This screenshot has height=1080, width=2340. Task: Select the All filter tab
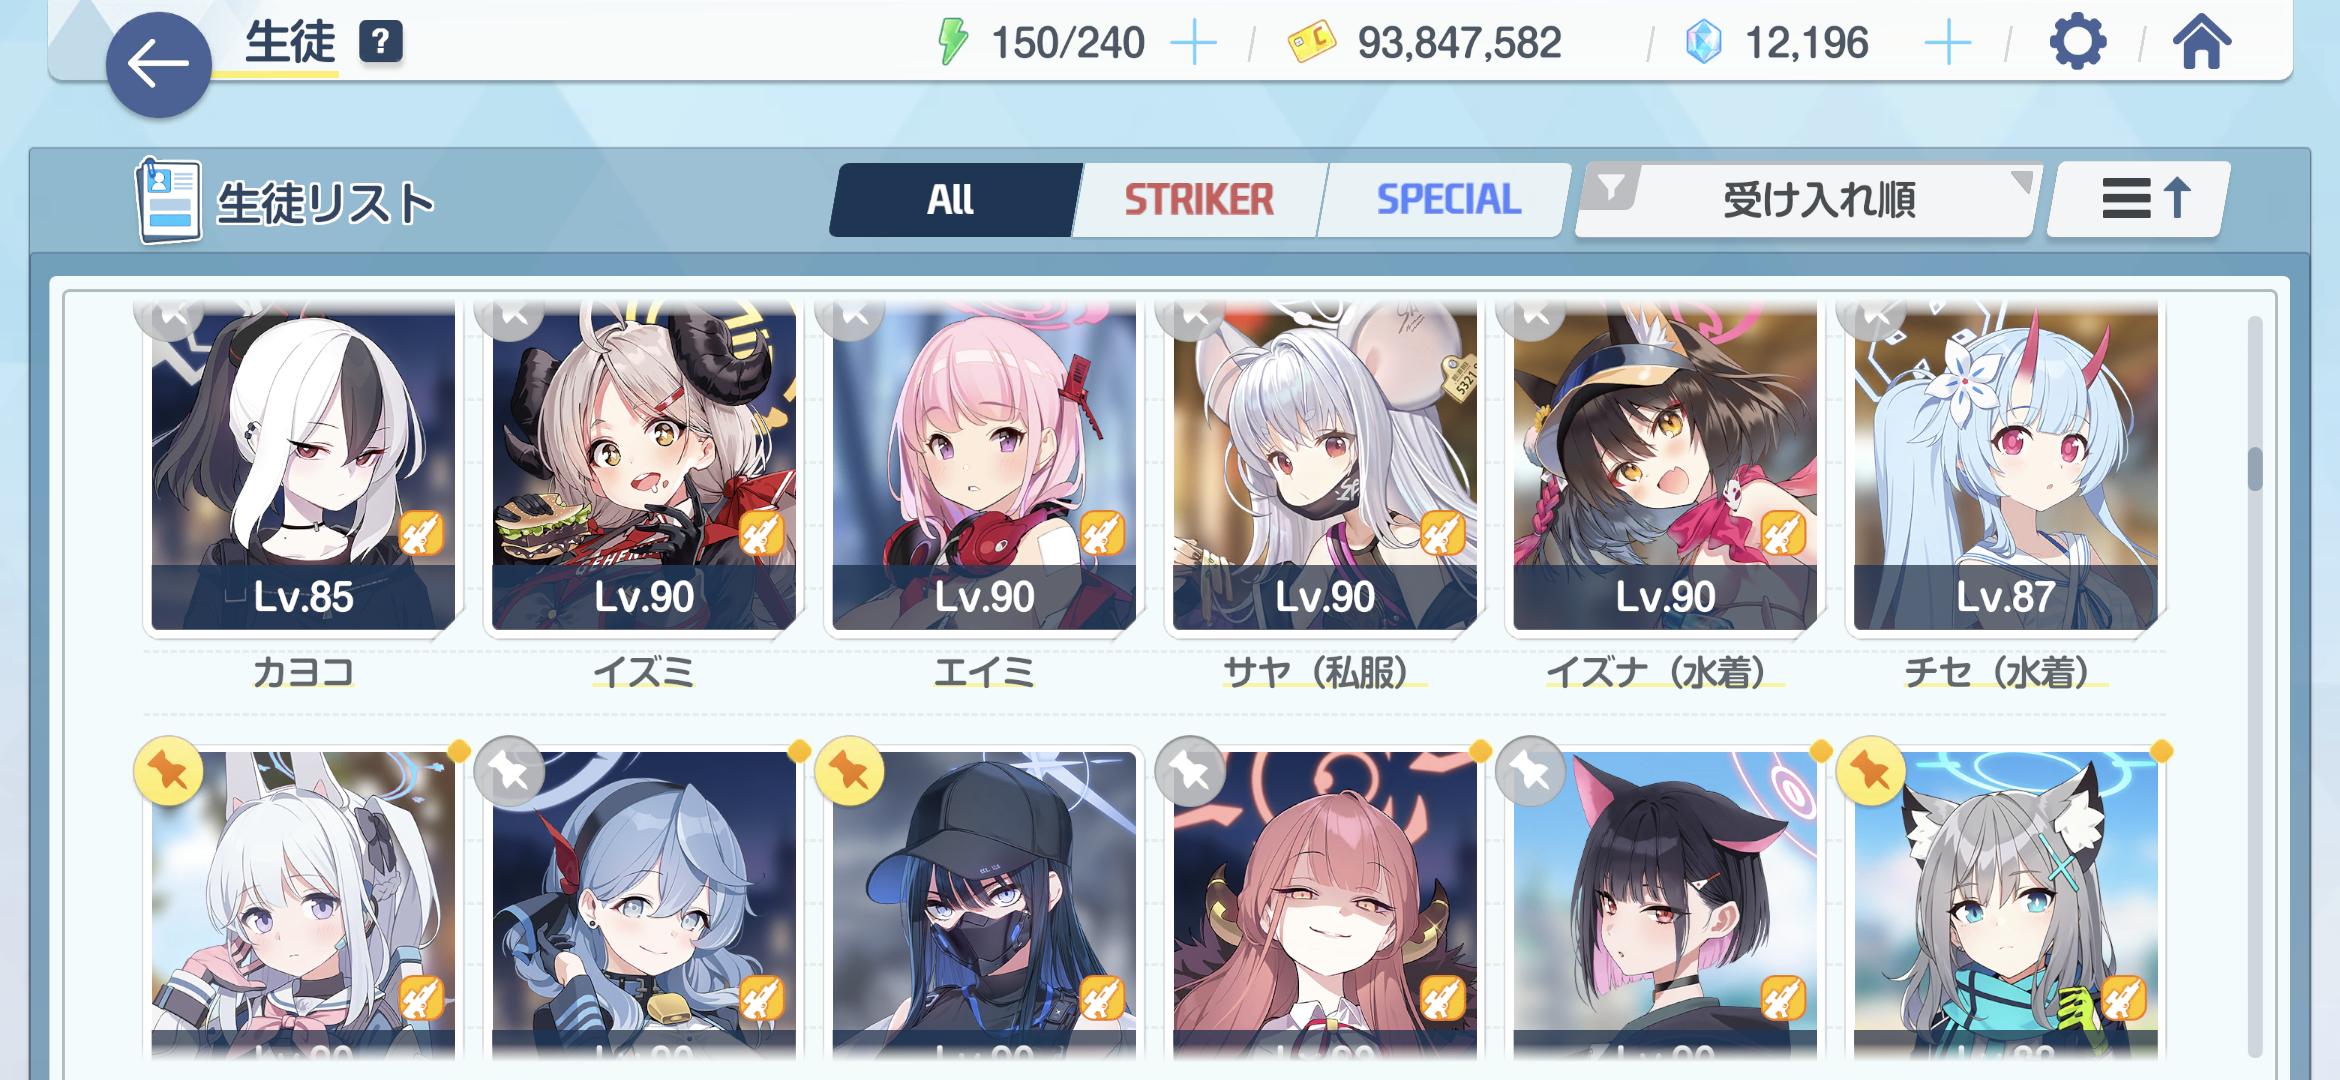coord(950,200)
